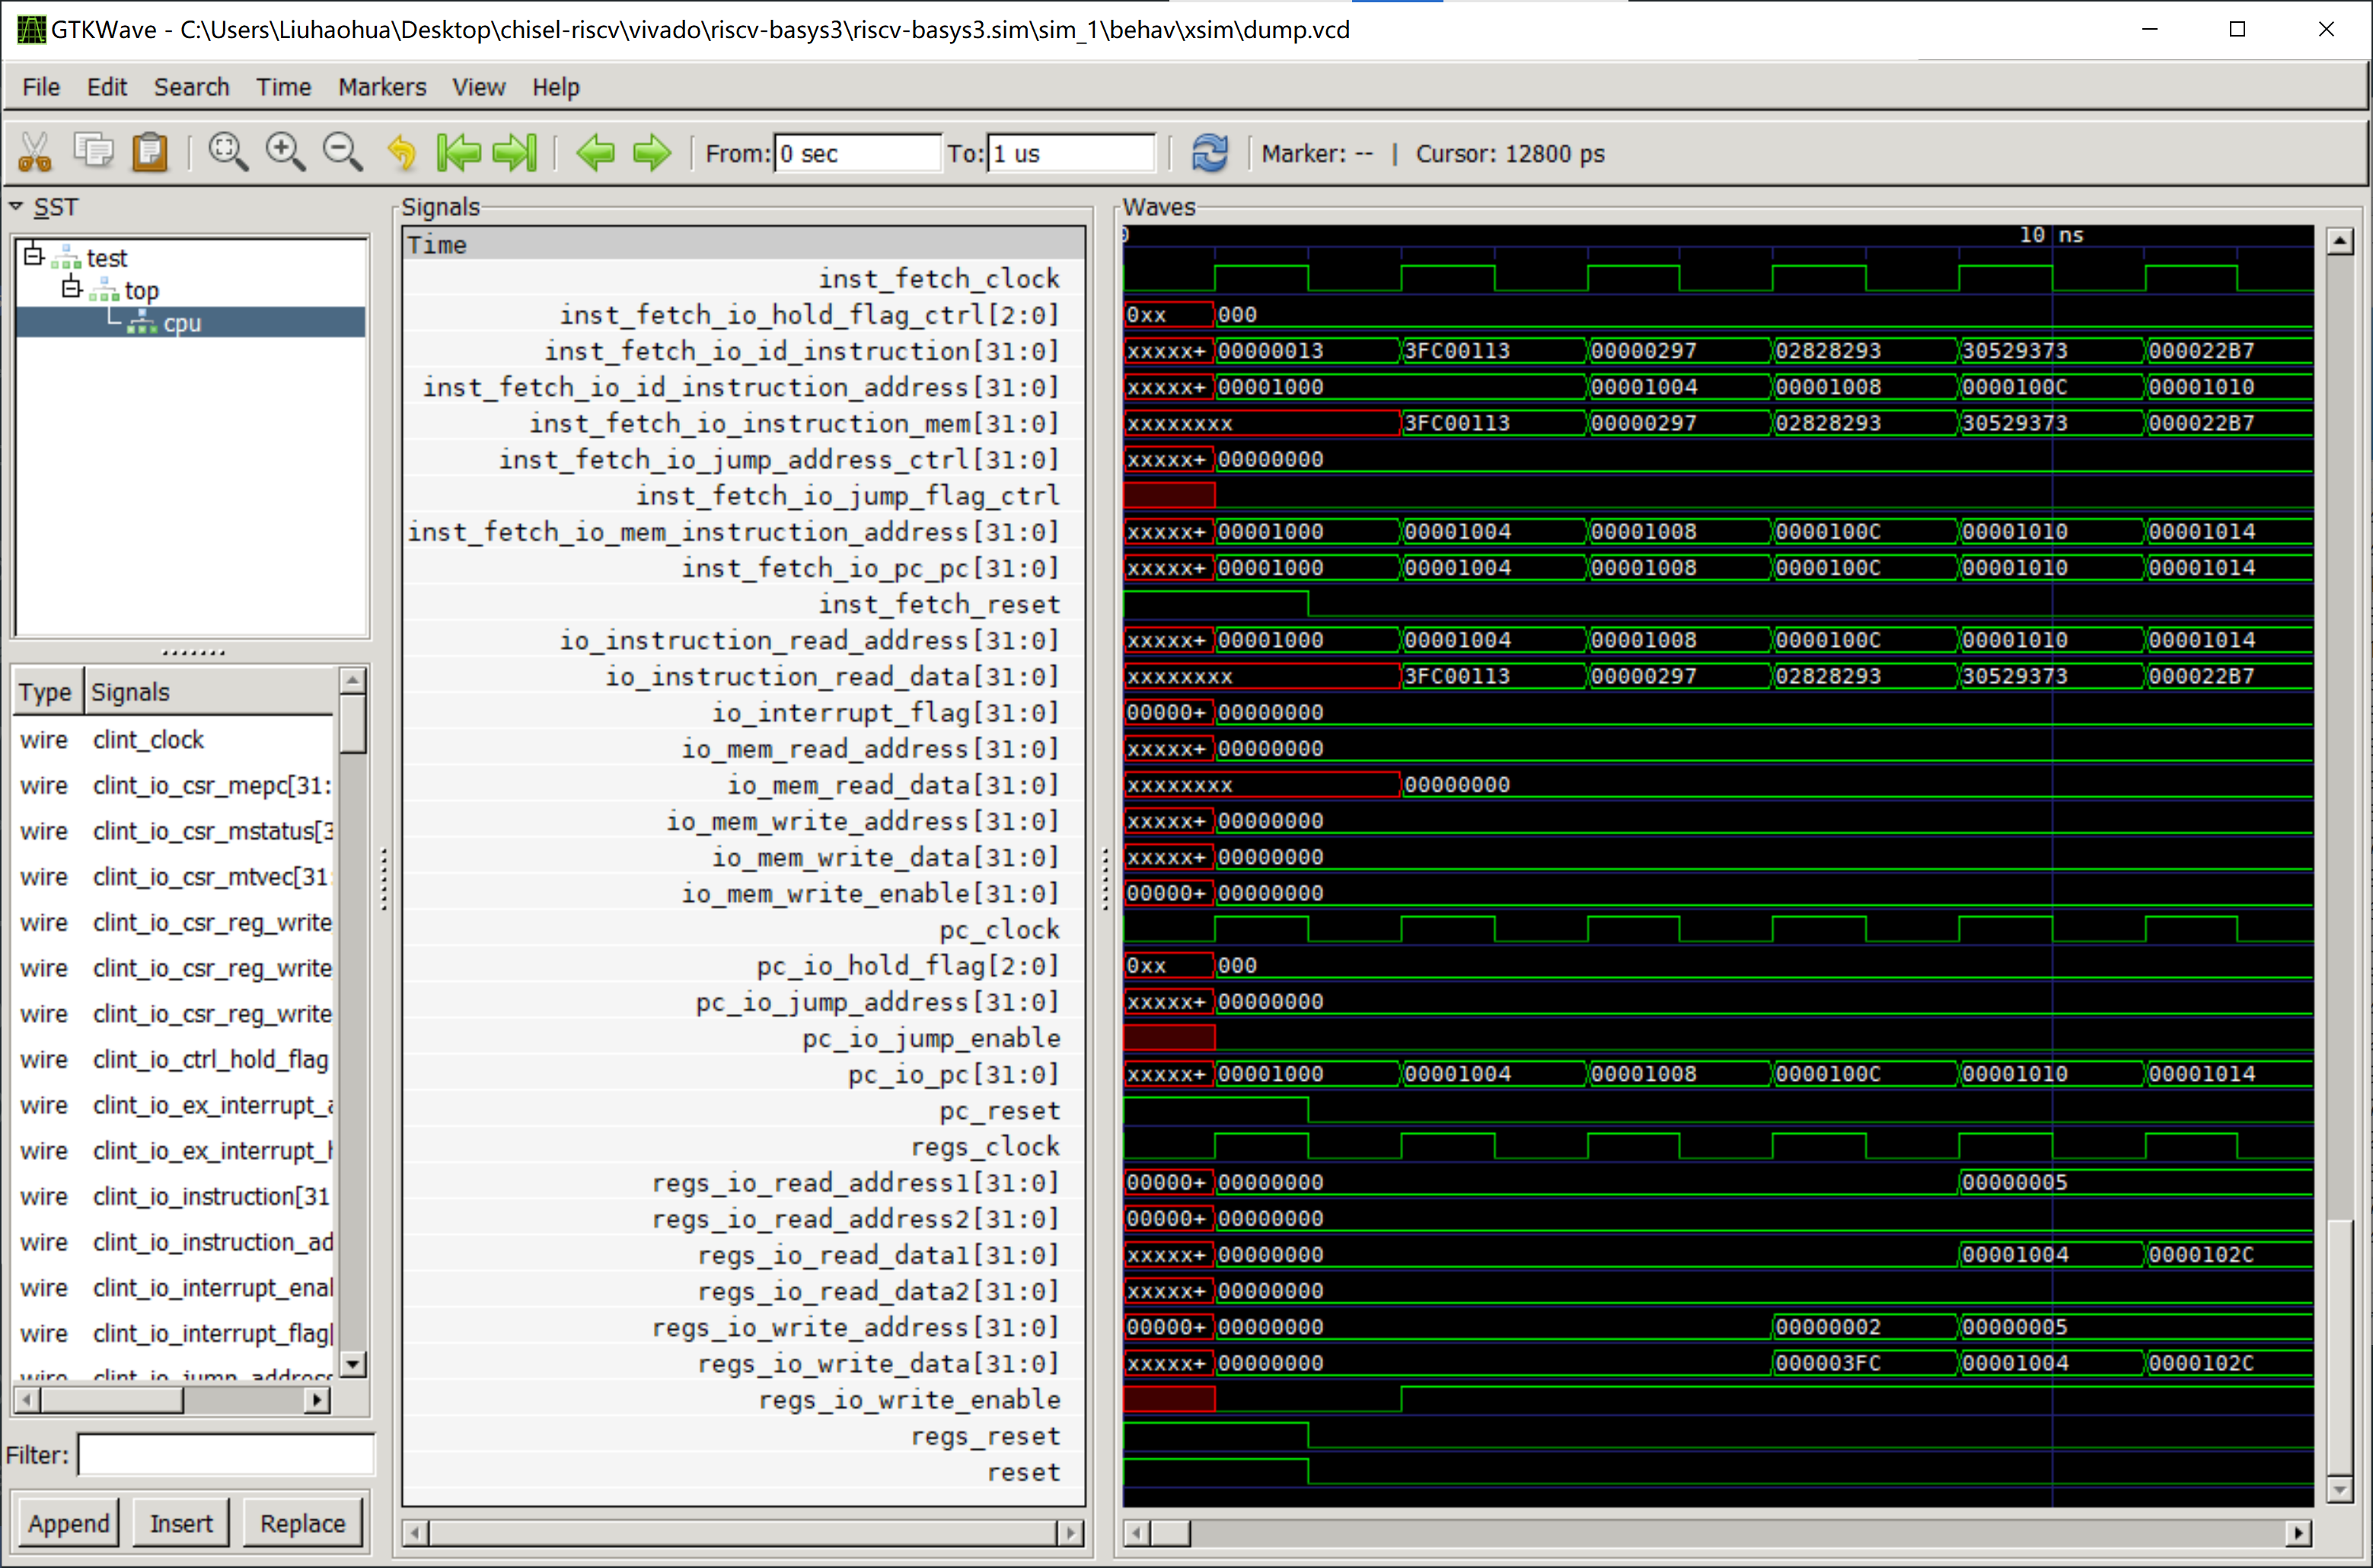Image resolution: width=2373 pixels, height=1568 pixels.
Task: Click the Replace button
Action: coord(302,1523)
